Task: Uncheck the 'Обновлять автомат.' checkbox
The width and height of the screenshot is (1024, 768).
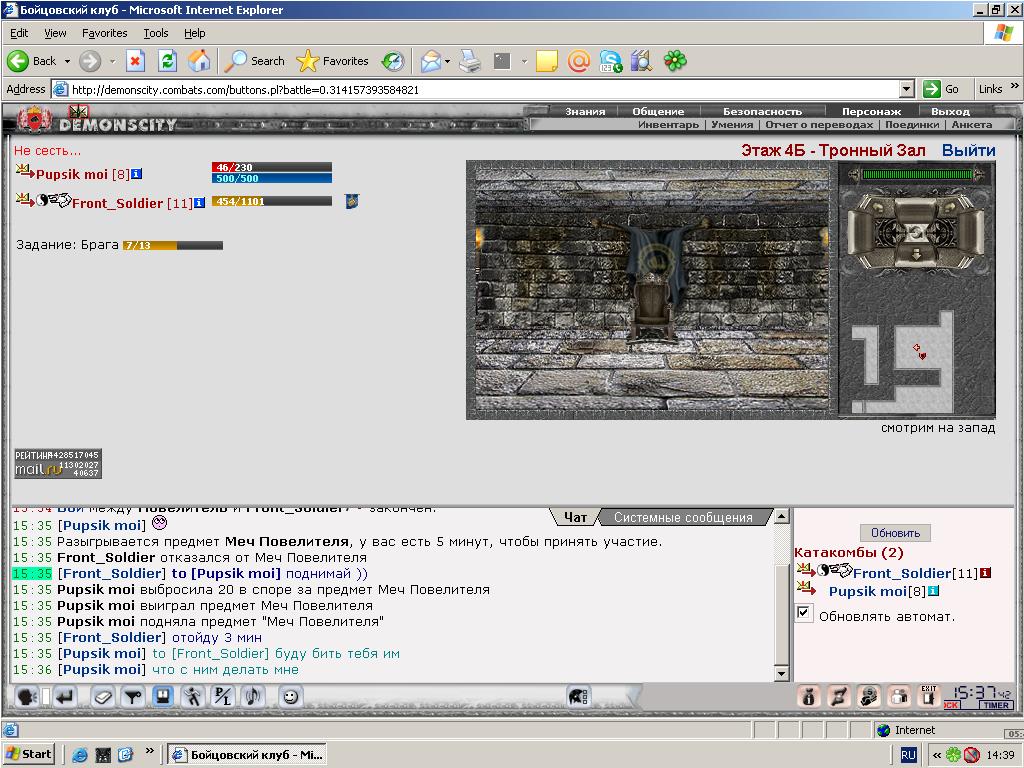Action: (x=804, y=613)
